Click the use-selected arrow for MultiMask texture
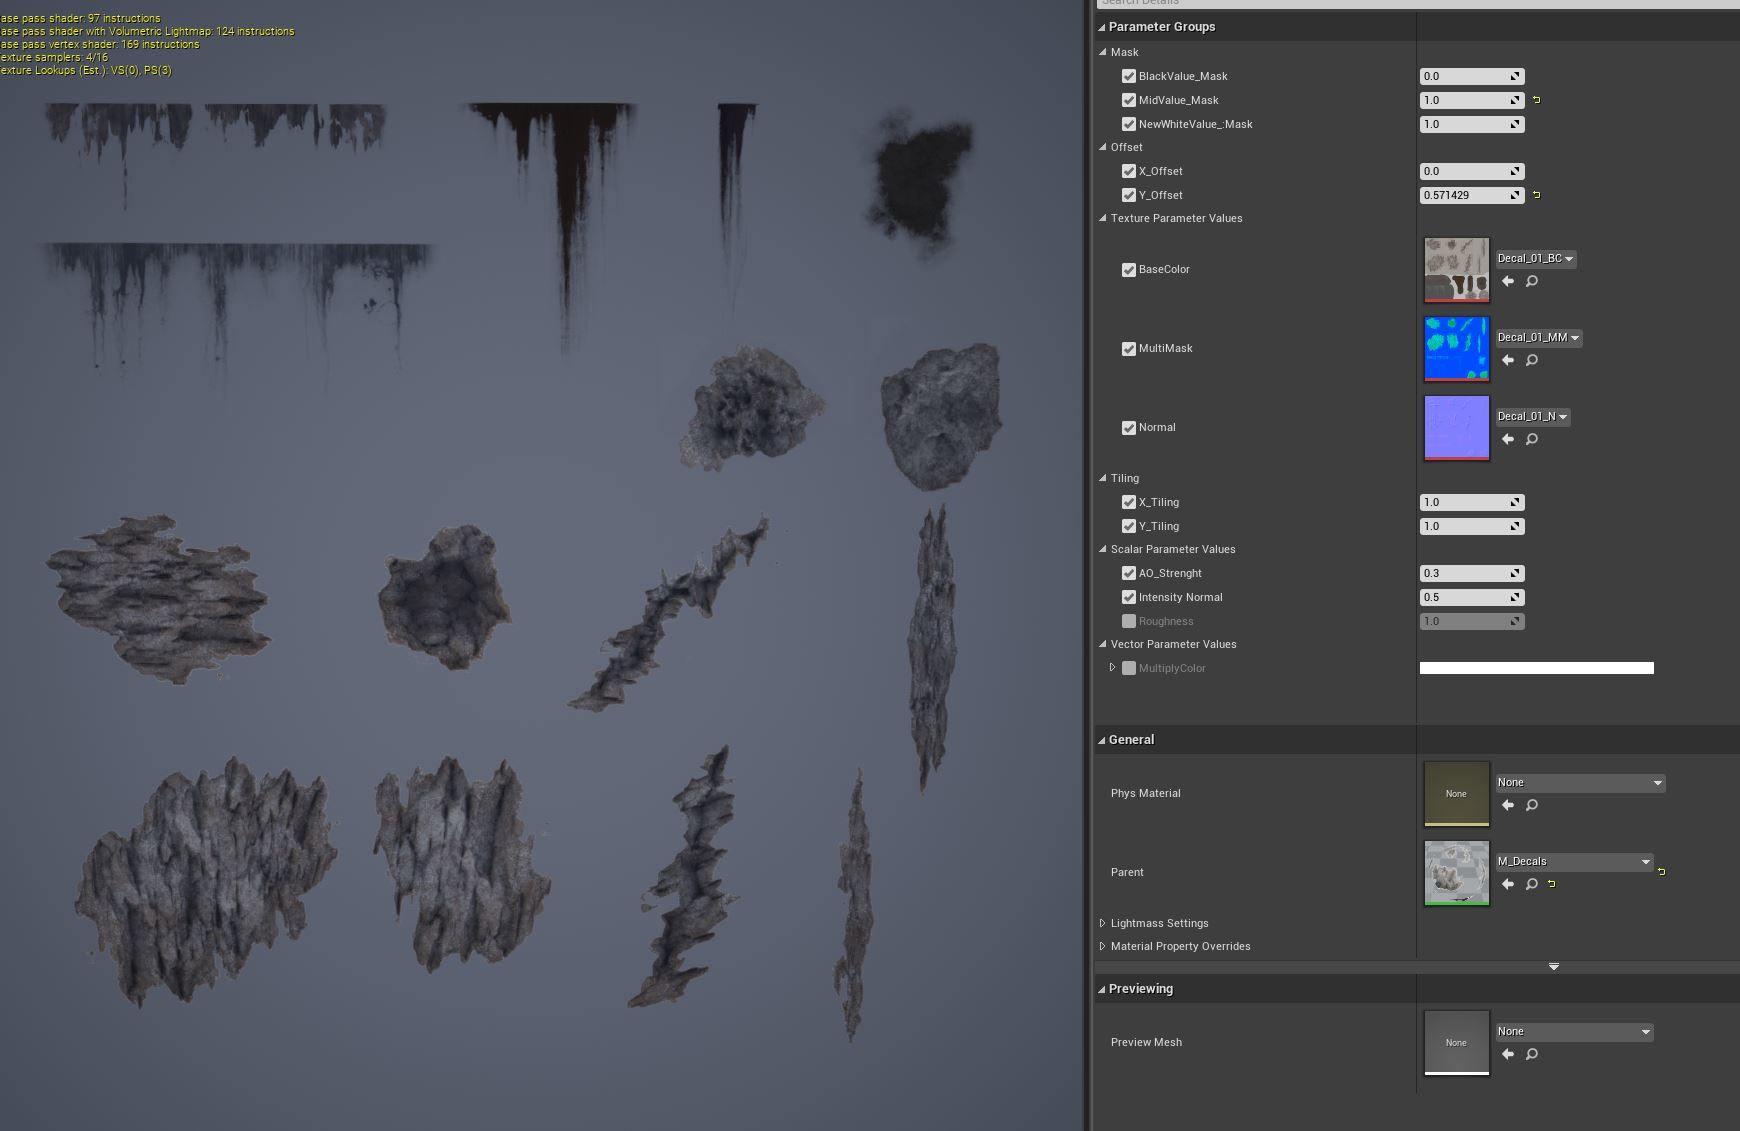This screenshot has height=1131, width=1740. pos(1508,360)
